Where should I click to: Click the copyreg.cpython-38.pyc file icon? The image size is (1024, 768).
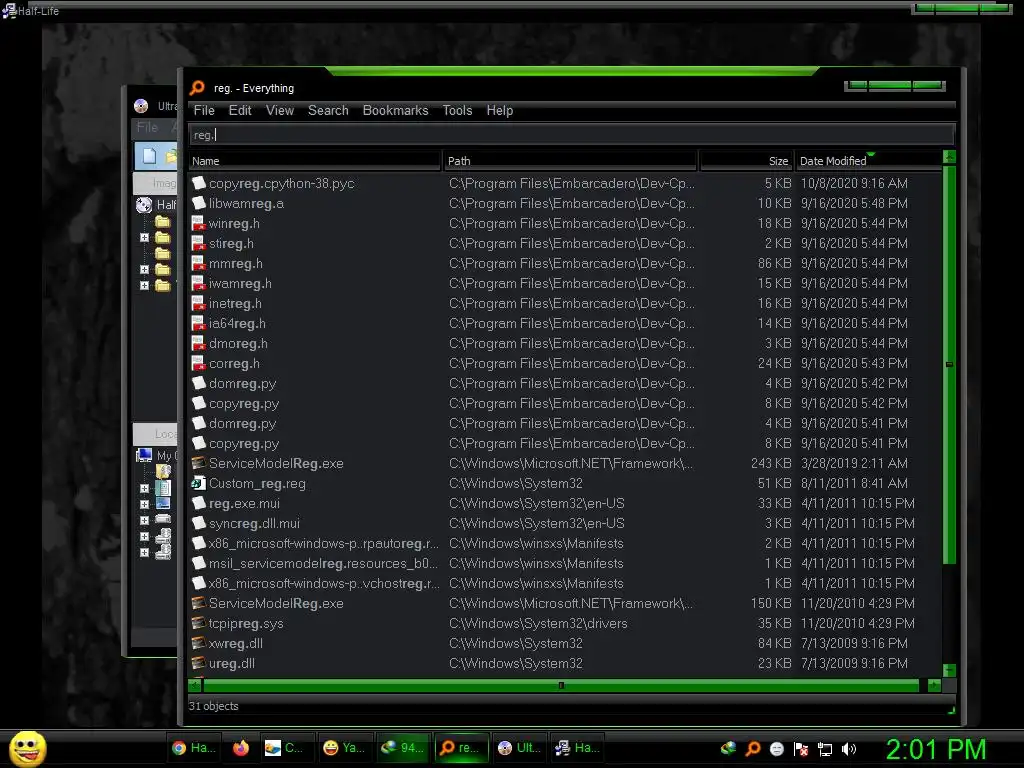199,184
